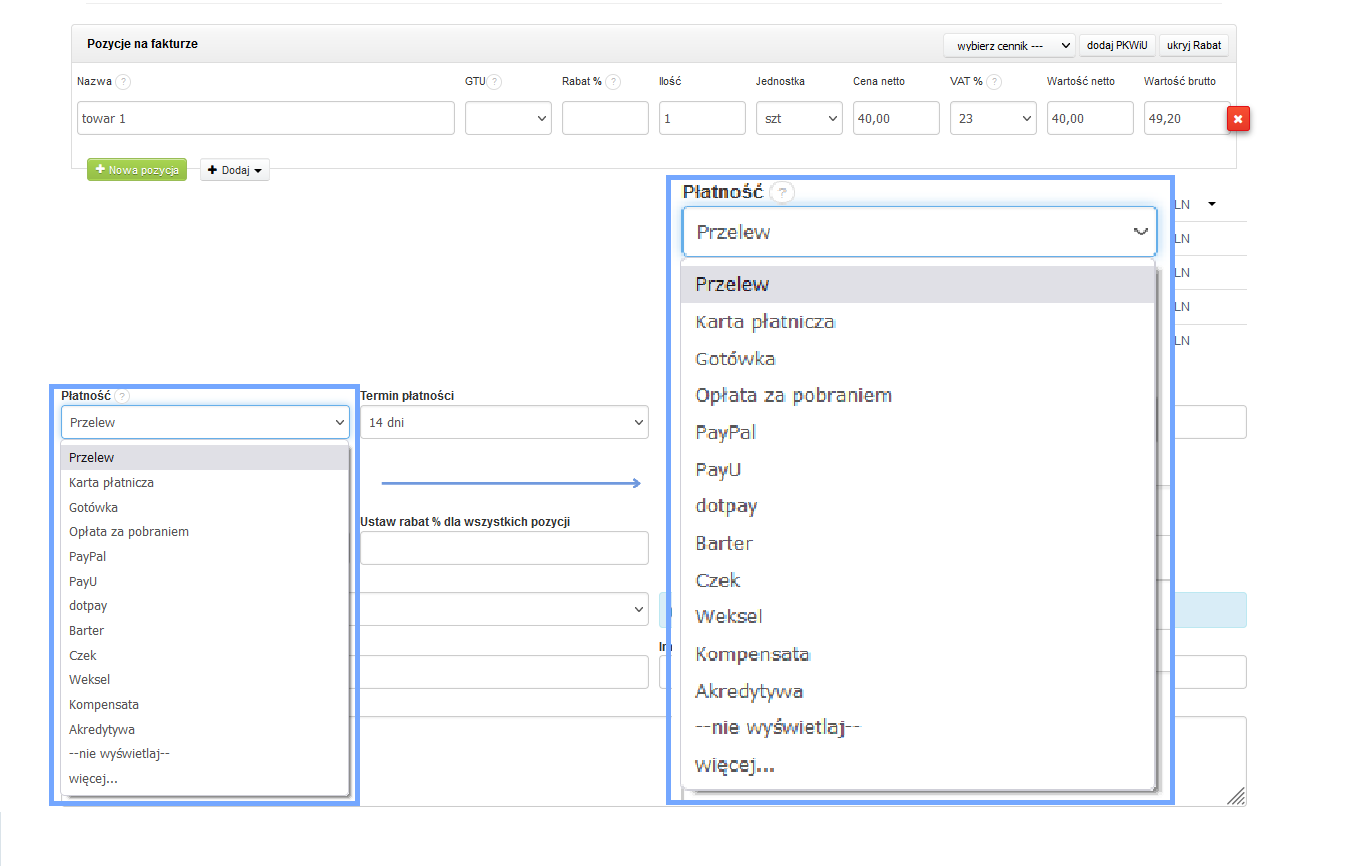This screenshot has height=866, width=1370.
Task: Click the small unmagnified Płatność combo box showing Przelew
Action: 205,422
